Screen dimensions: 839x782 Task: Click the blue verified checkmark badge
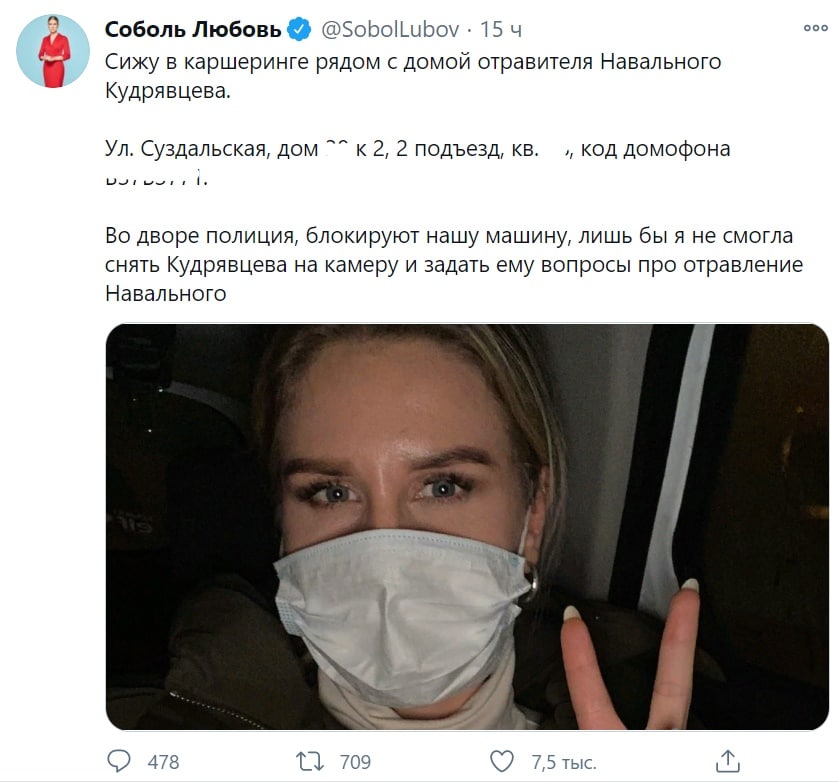coord(300,29)
